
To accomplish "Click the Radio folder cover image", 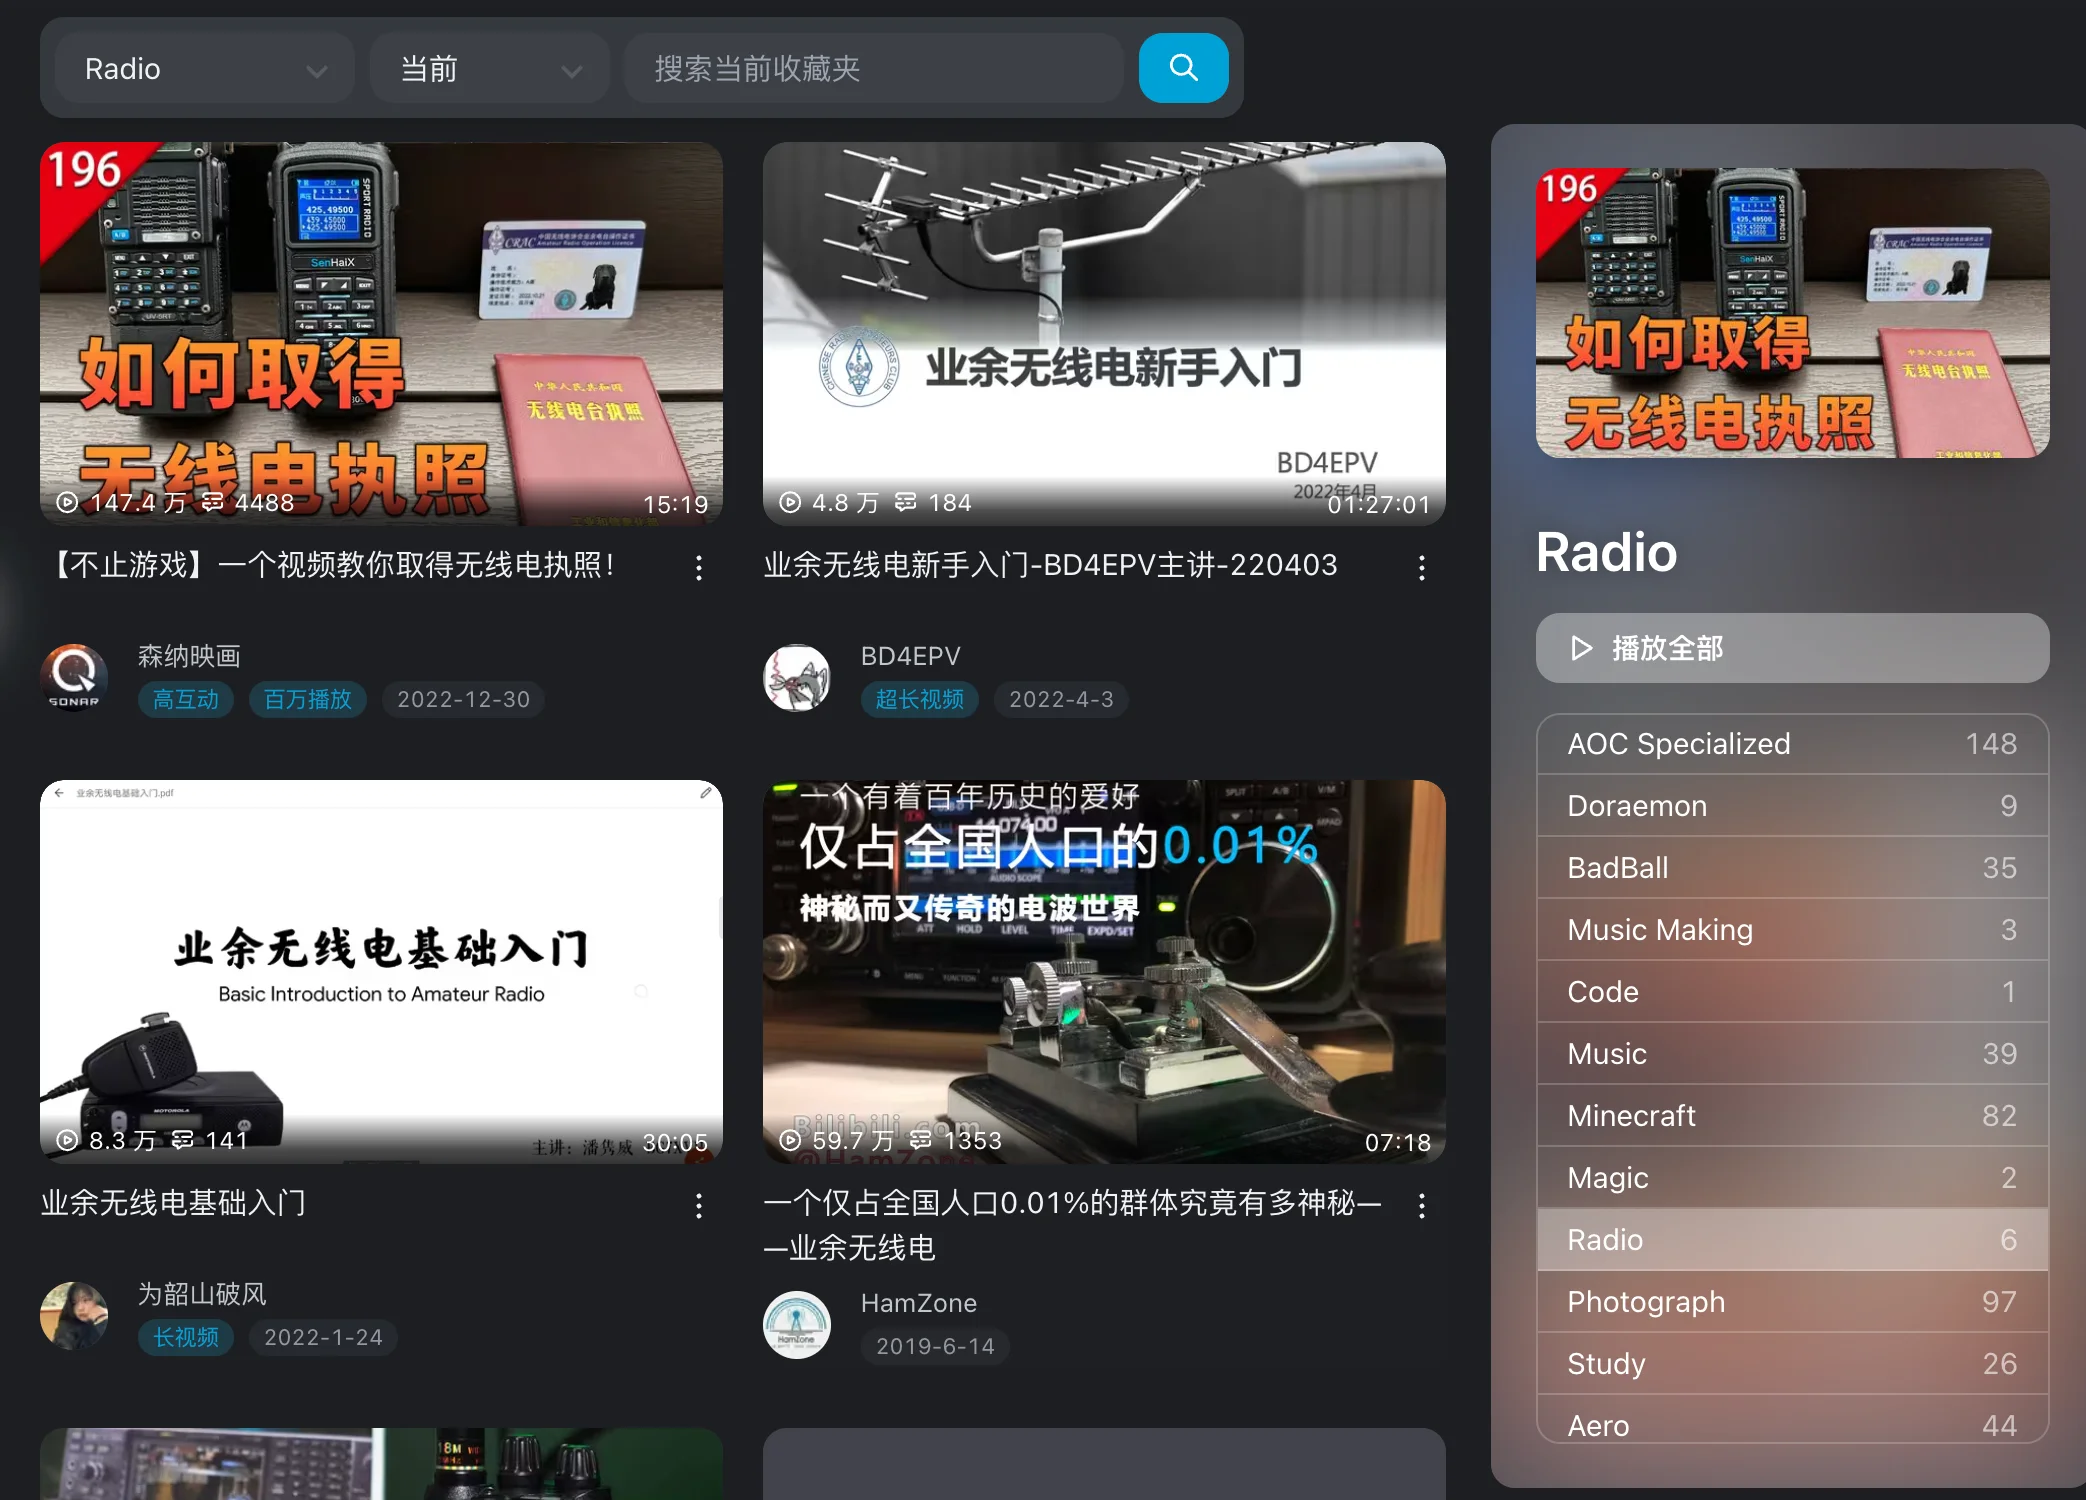I will coord(1792,313).
